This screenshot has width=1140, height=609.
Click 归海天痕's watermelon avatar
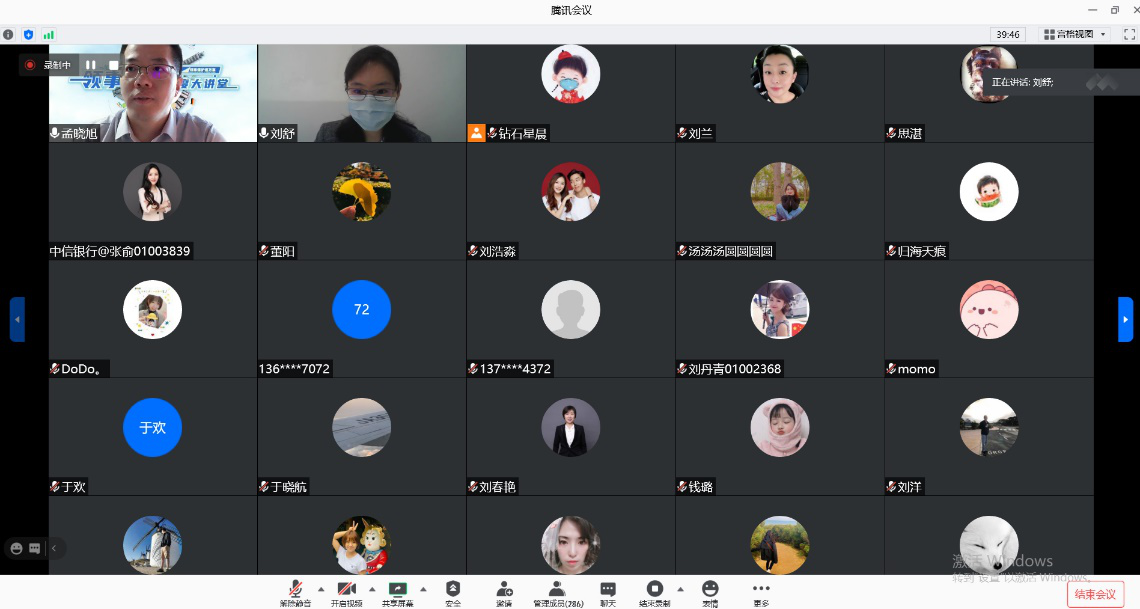[x=989, y=192]
